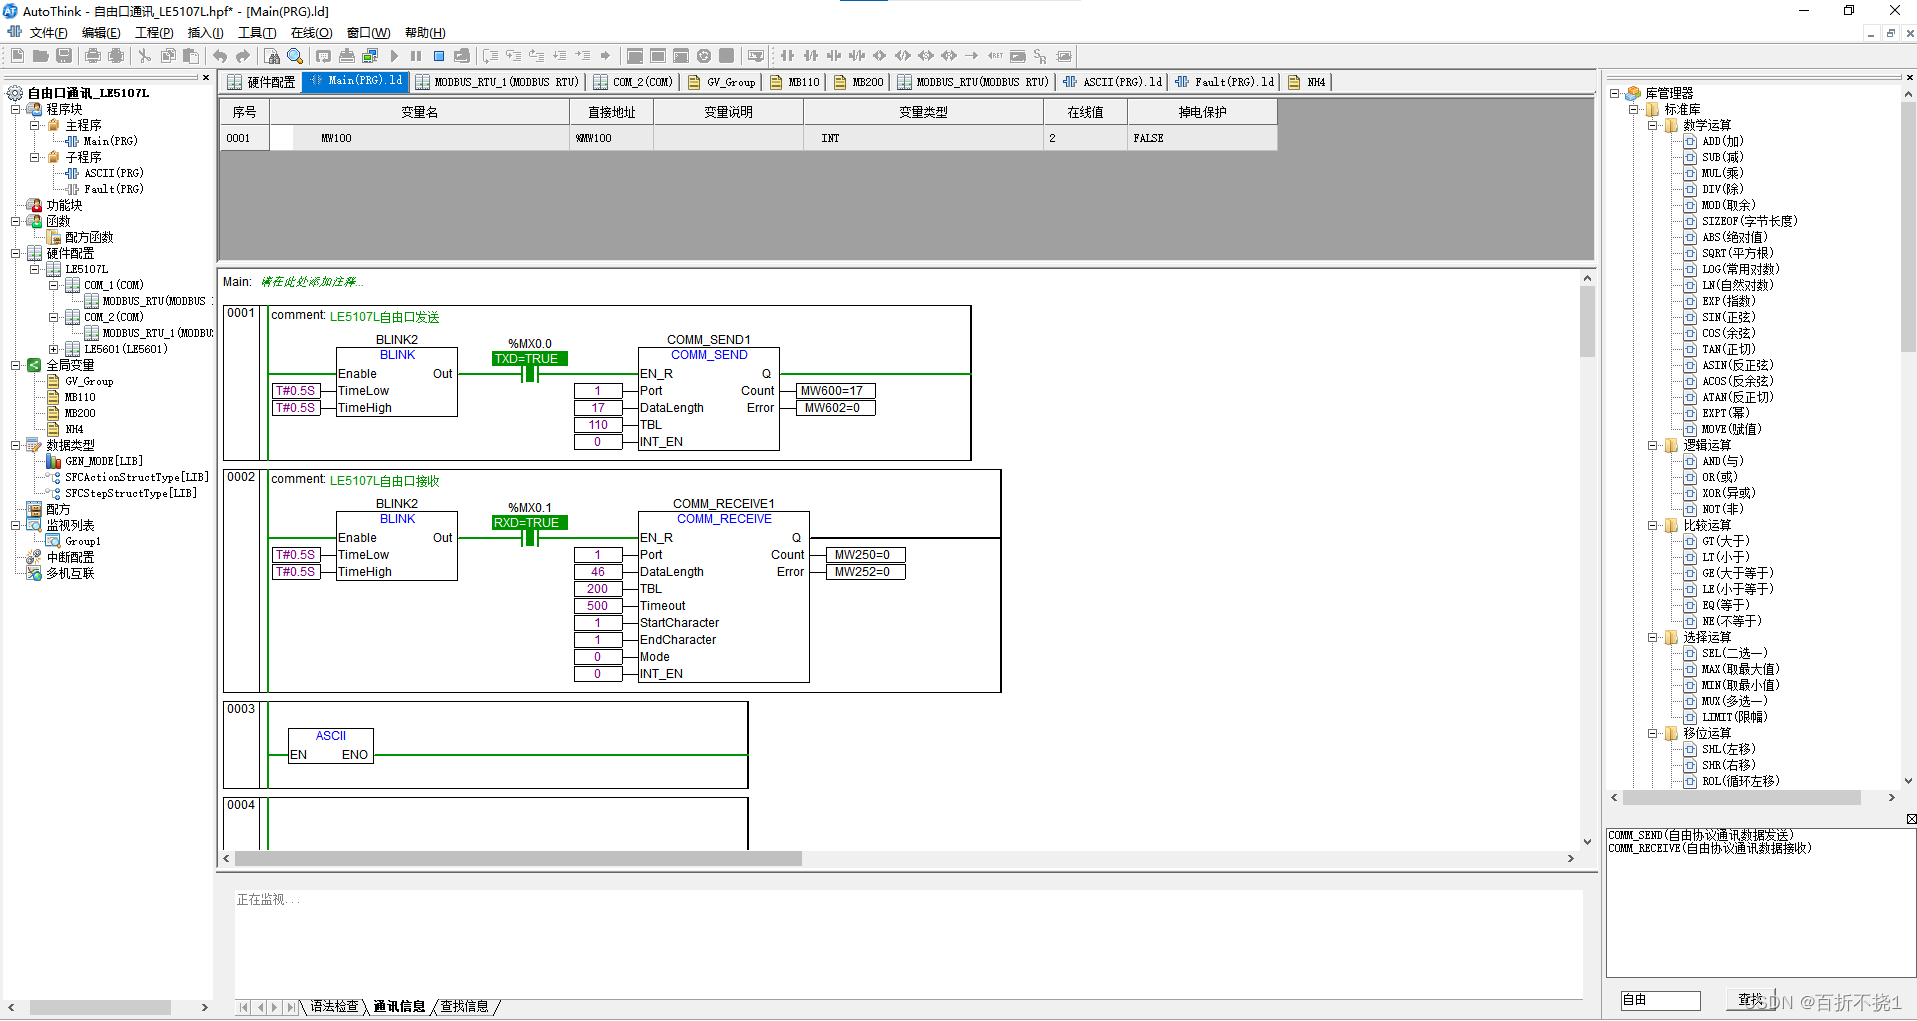
Task: Click the TXD=TRUE contact in rung 0001
Action: [x=530, y=366]
